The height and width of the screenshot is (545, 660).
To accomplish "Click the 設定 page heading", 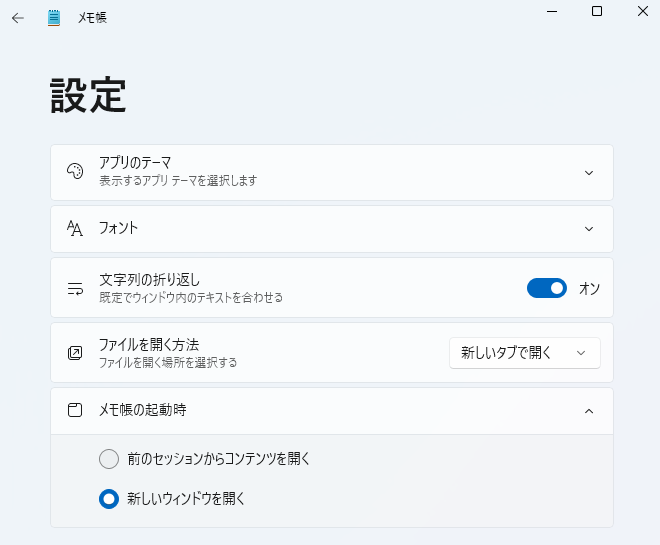I will coord(88,95).
